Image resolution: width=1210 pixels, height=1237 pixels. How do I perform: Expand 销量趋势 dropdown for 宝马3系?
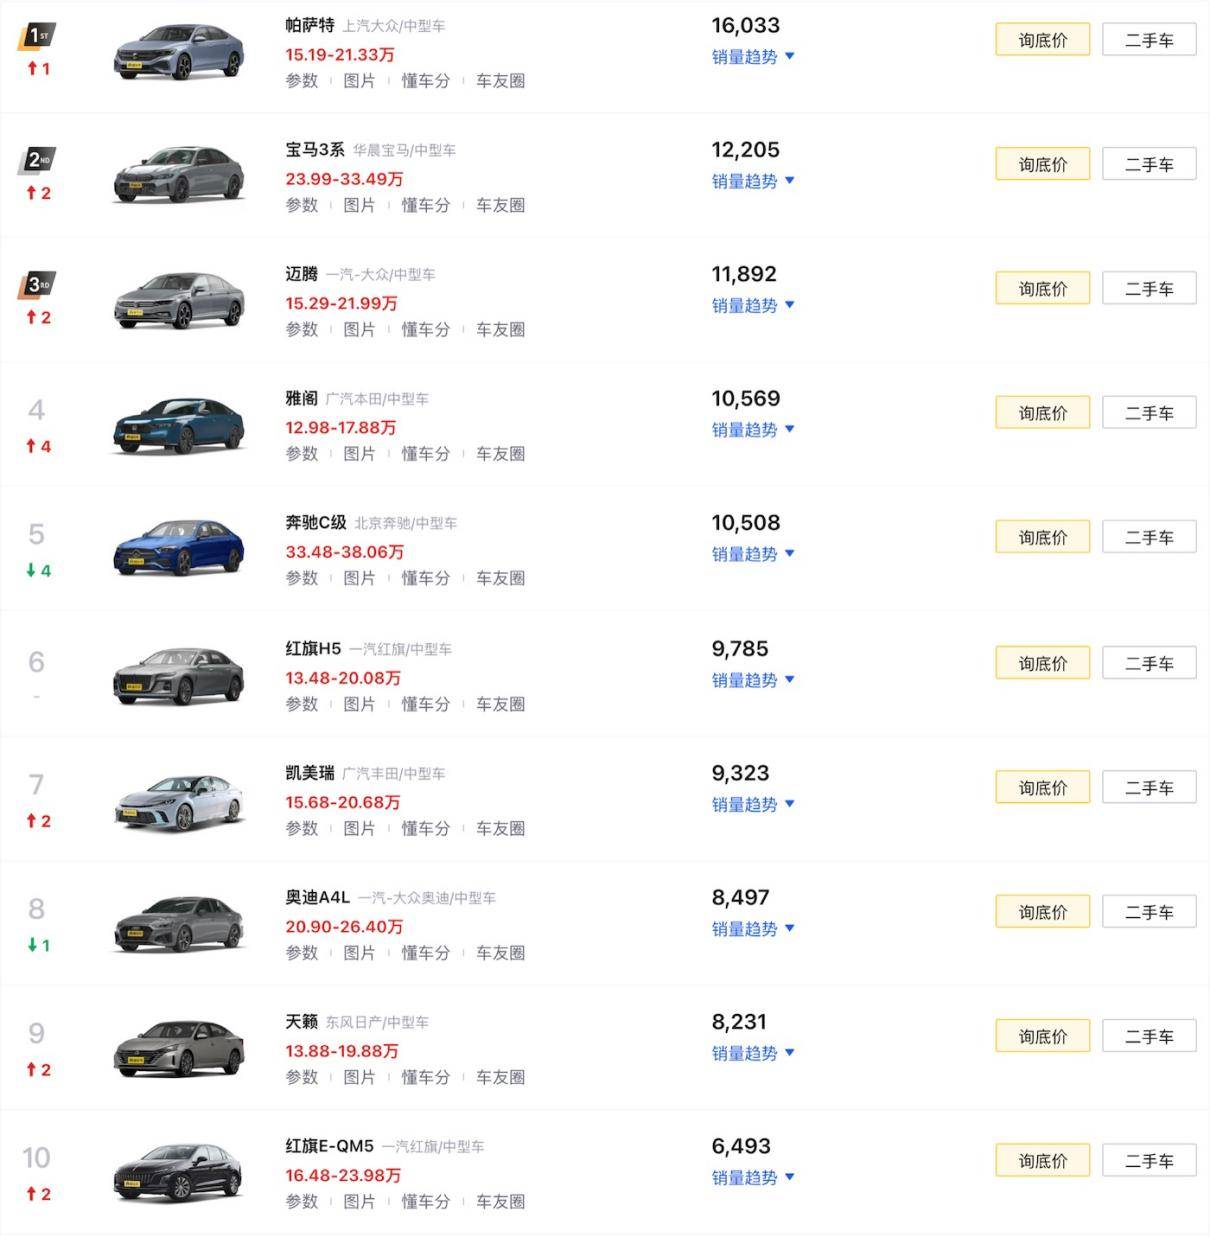tap(753, 181)
